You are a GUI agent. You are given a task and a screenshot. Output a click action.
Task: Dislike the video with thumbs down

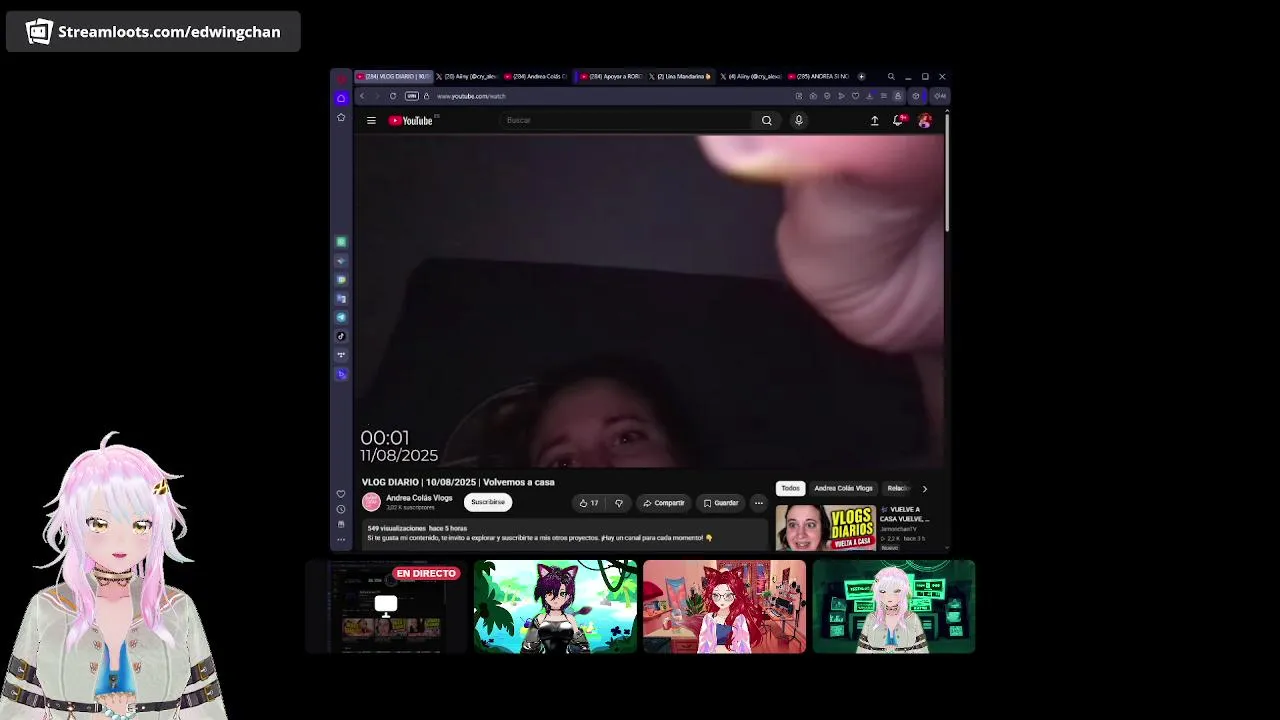618,503
